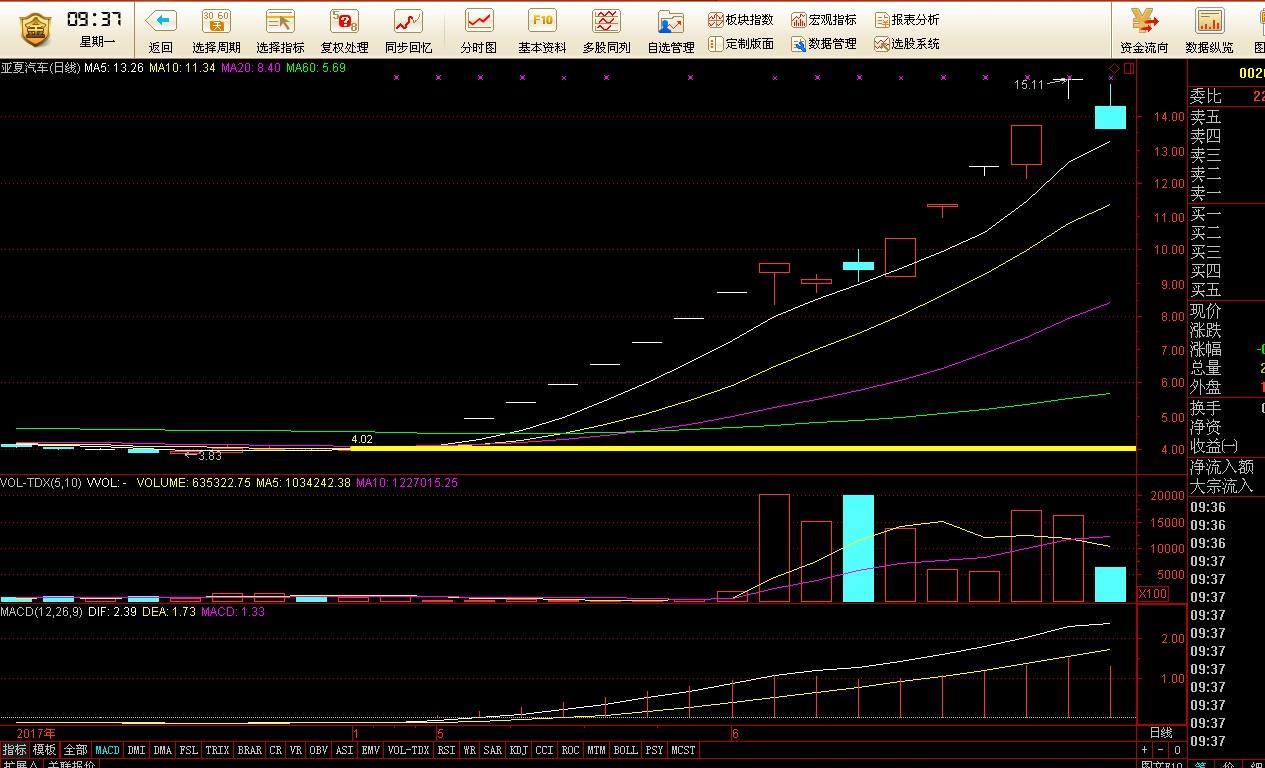Click the gold shield app logo
The height and width of the screenshot is (768, 1265).
(35, 29)
